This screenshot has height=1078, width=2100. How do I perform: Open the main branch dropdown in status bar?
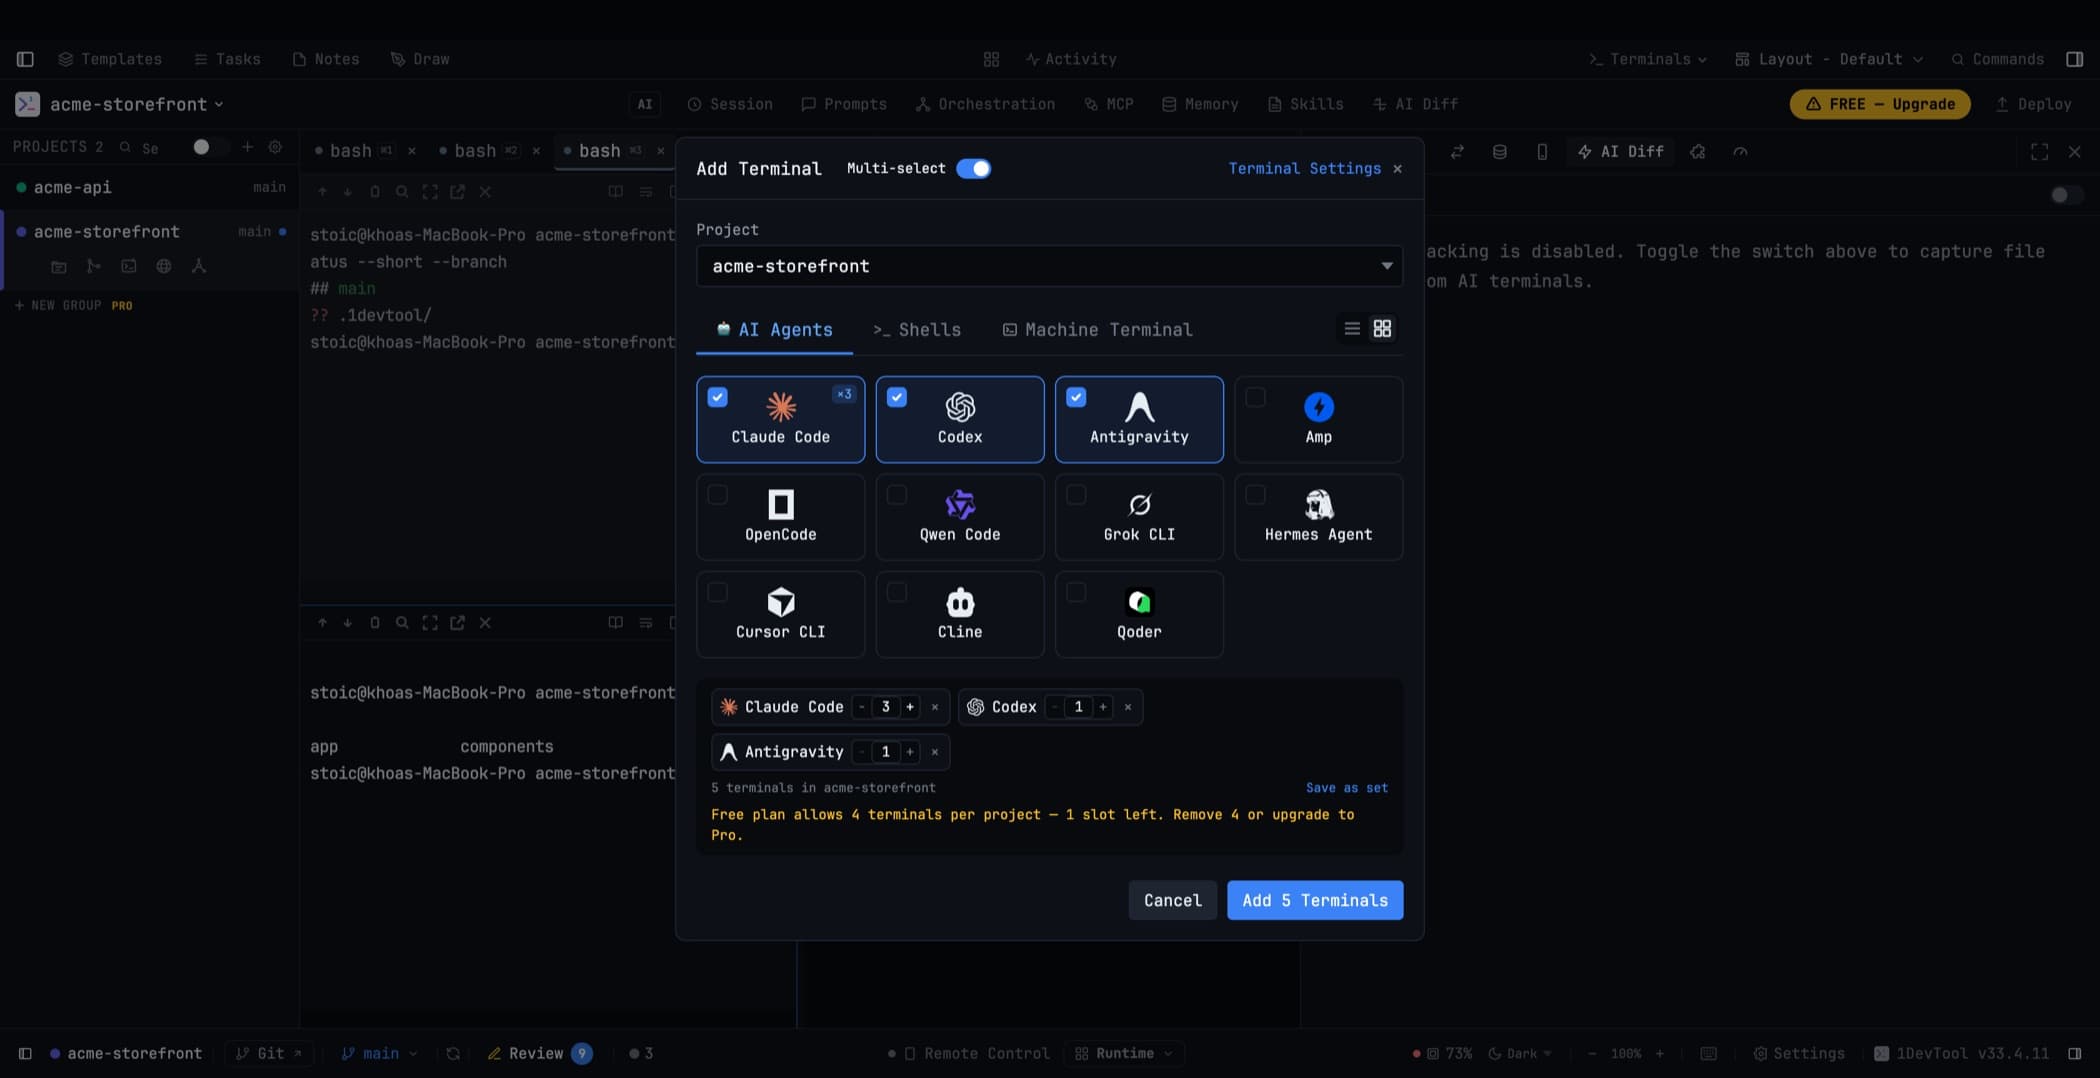379,1053
